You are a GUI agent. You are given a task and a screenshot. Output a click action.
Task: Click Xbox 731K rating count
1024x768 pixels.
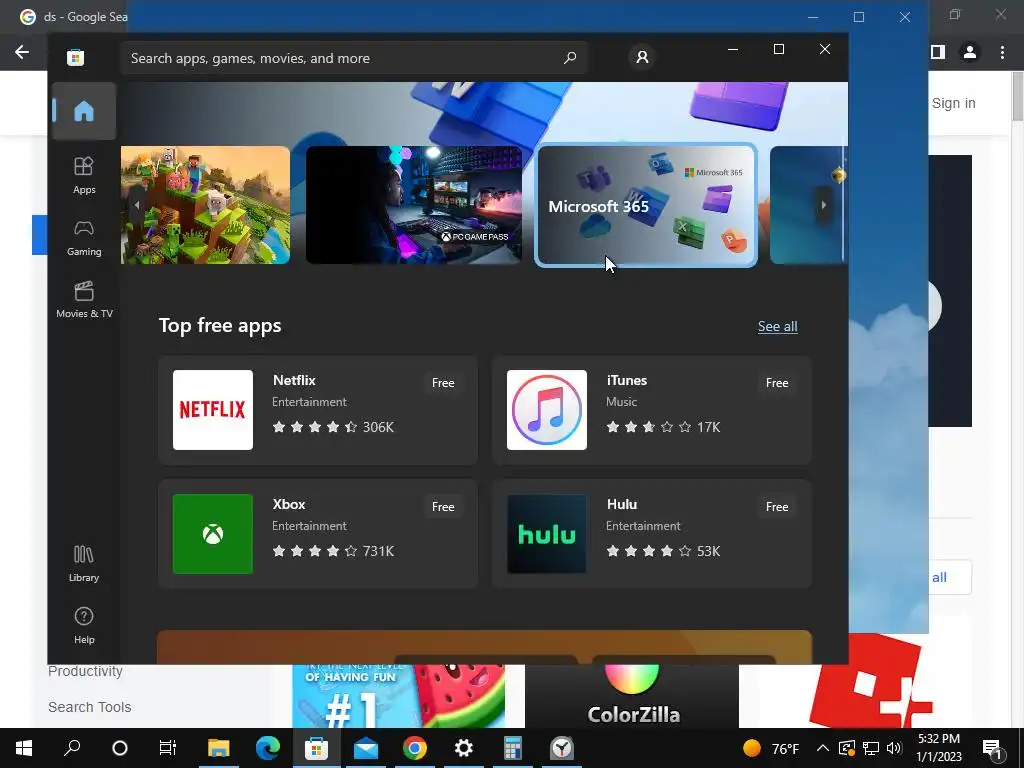(x=378, y=551)
